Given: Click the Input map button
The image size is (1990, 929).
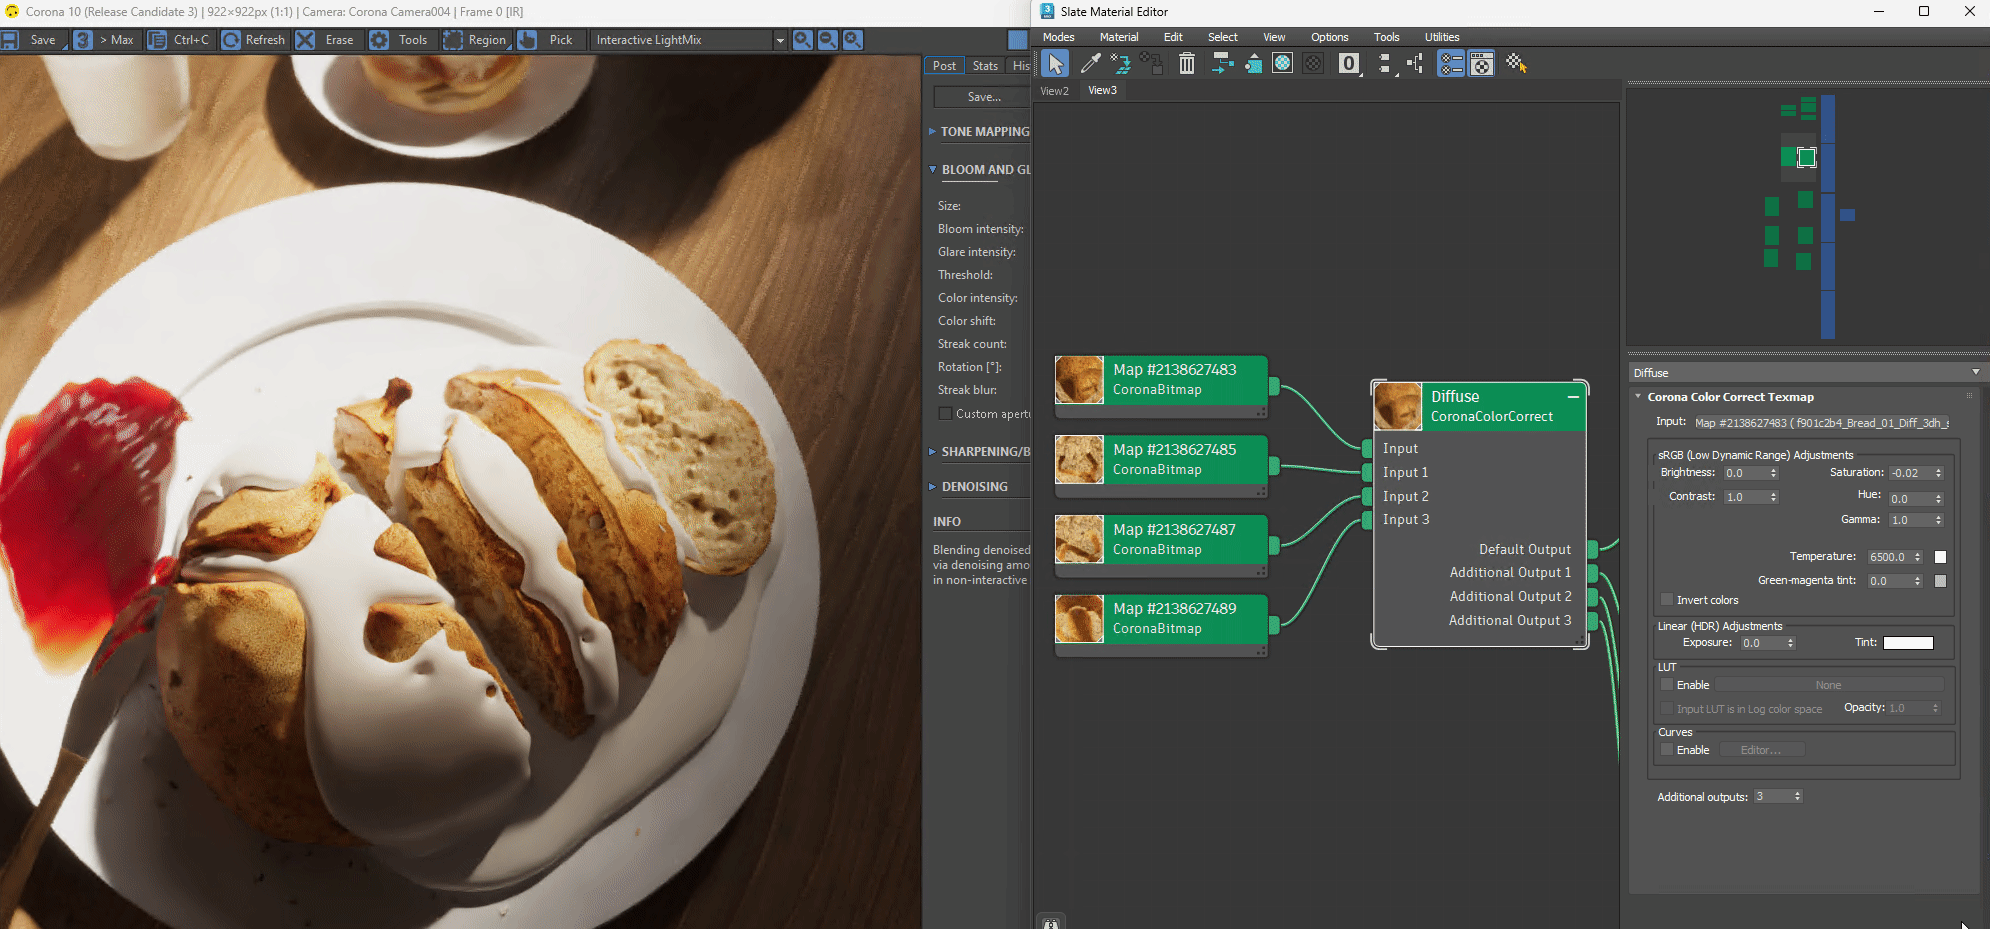Looking at the screenshot, I should (1821, 423).
